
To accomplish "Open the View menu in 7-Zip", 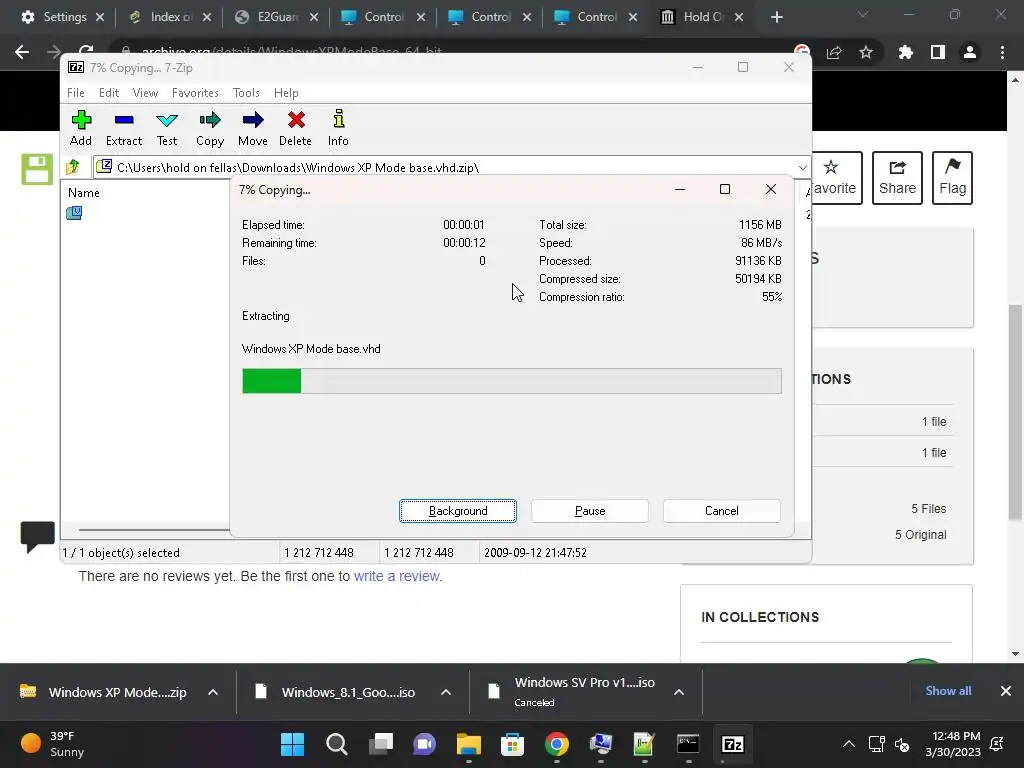I will (x=145, y=93).
